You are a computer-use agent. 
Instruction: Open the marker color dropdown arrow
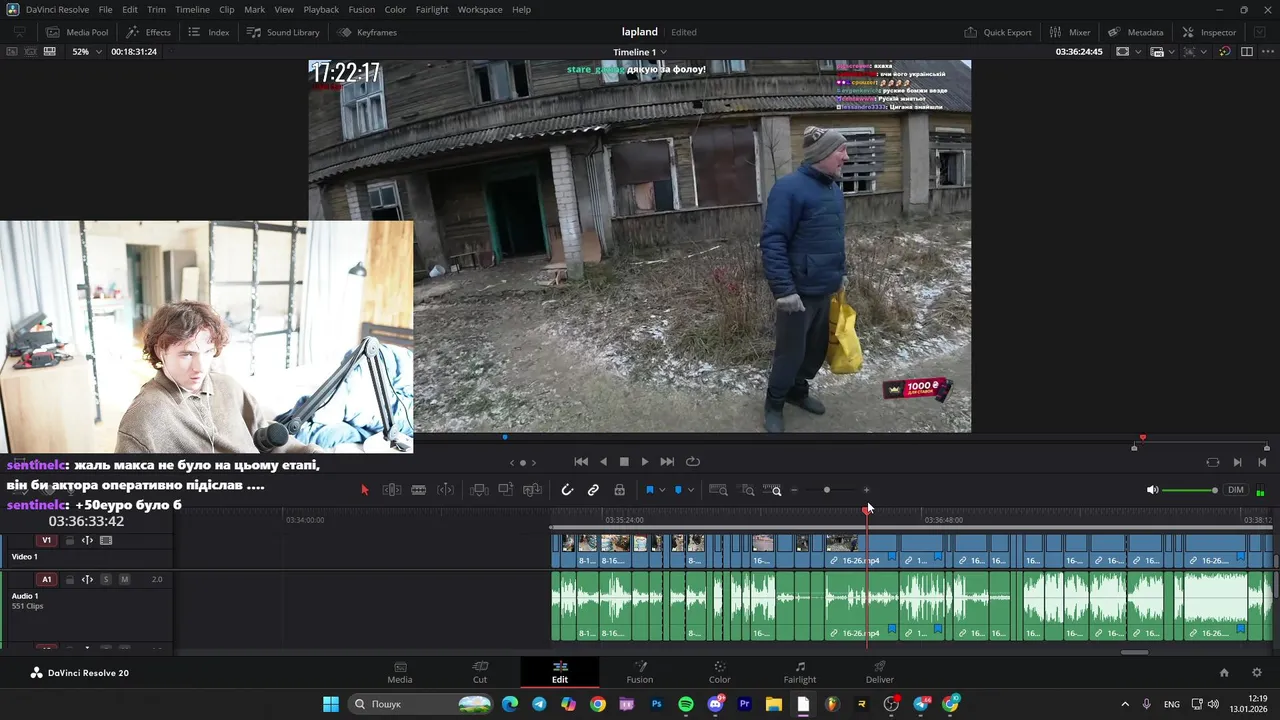coord(690,490)
